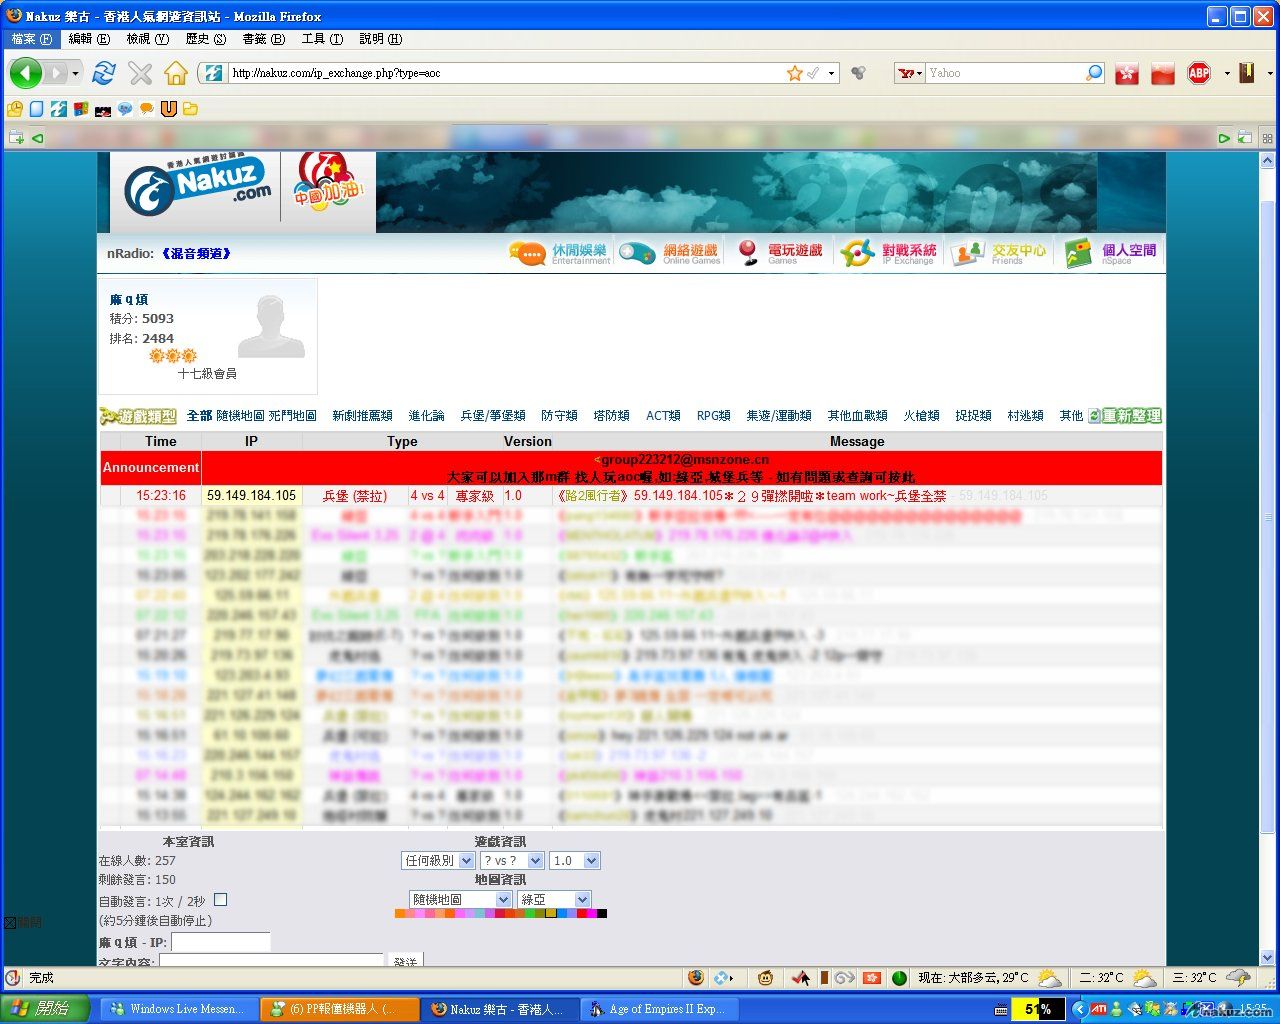Enable the 自動發言 auto-post checkbox

coord(221,900)
